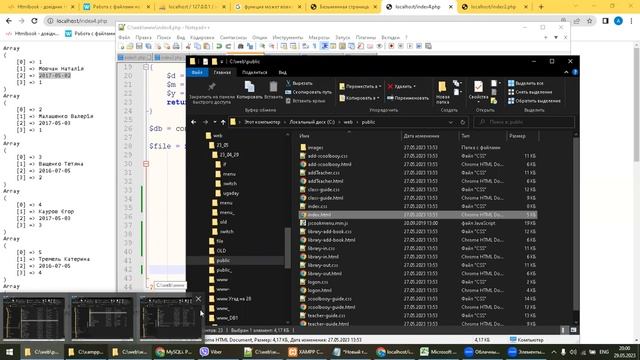Open Notepad++ Поиск menu
Screen dimensions: 640x360
[x=164, y=37]
